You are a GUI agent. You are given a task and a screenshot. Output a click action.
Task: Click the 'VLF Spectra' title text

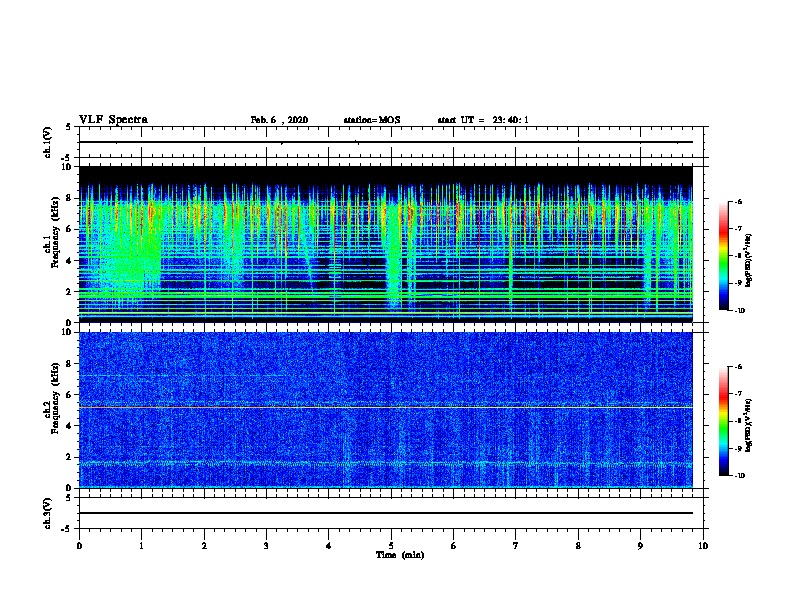click(113, 120)
